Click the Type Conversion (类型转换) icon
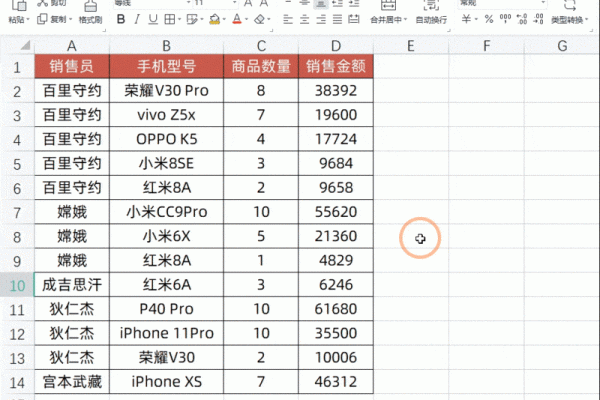Screen dimensions: 600x400 (x=569, y=5)
